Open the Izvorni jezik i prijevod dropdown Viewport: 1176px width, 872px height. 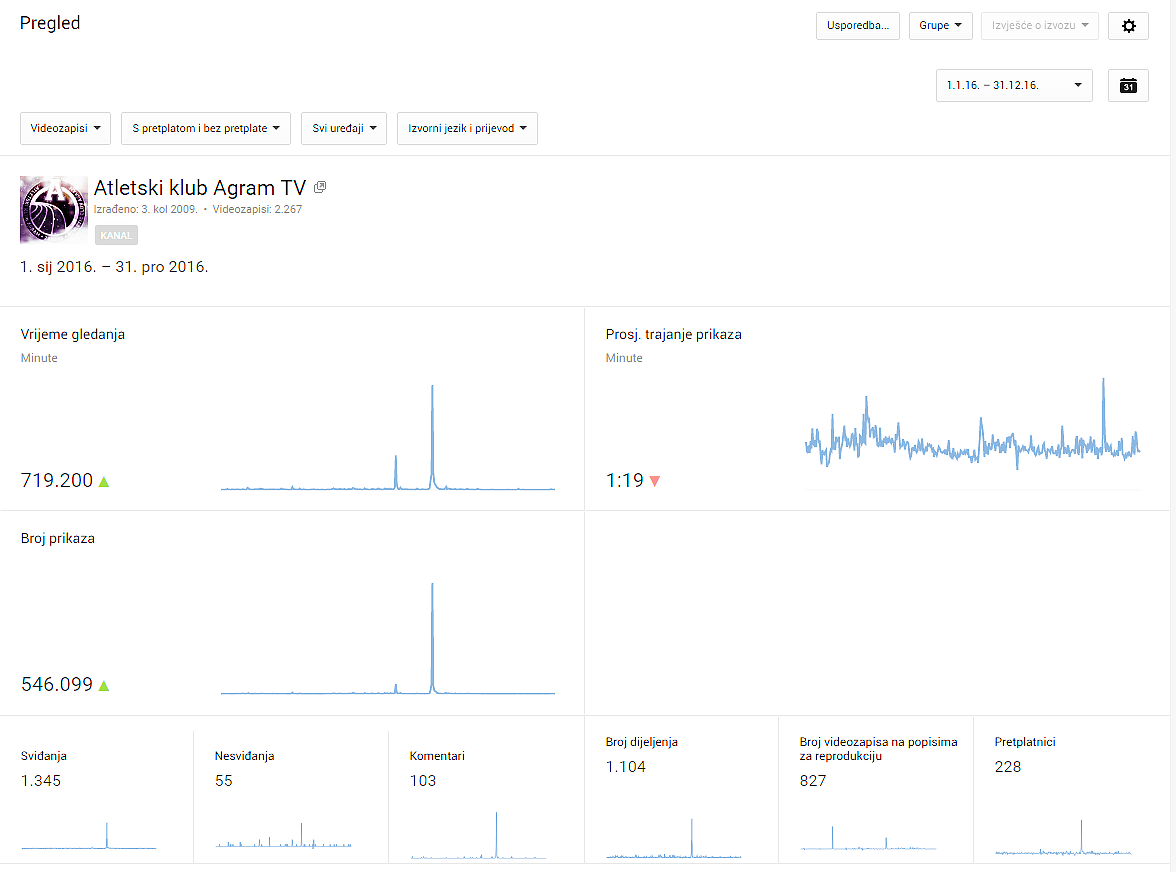(x=467, y=129)
